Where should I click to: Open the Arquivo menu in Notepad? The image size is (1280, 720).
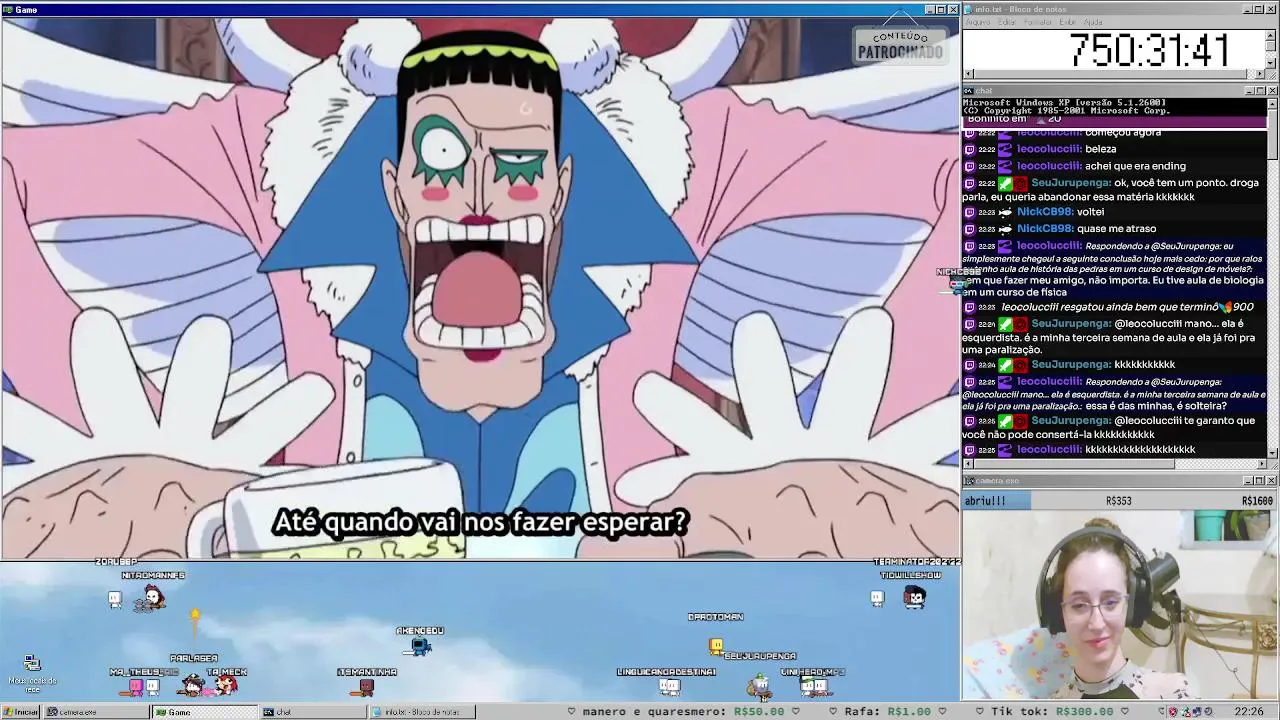point(978,22)
